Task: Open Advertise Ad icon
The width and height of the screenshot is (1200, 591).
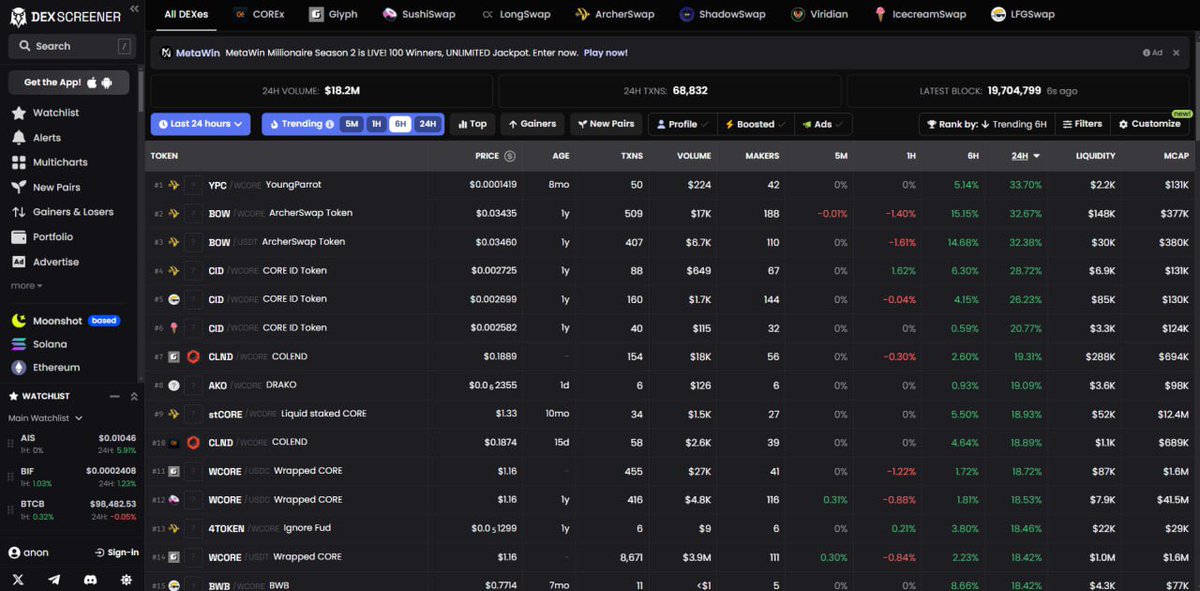Action: (19, 262)
